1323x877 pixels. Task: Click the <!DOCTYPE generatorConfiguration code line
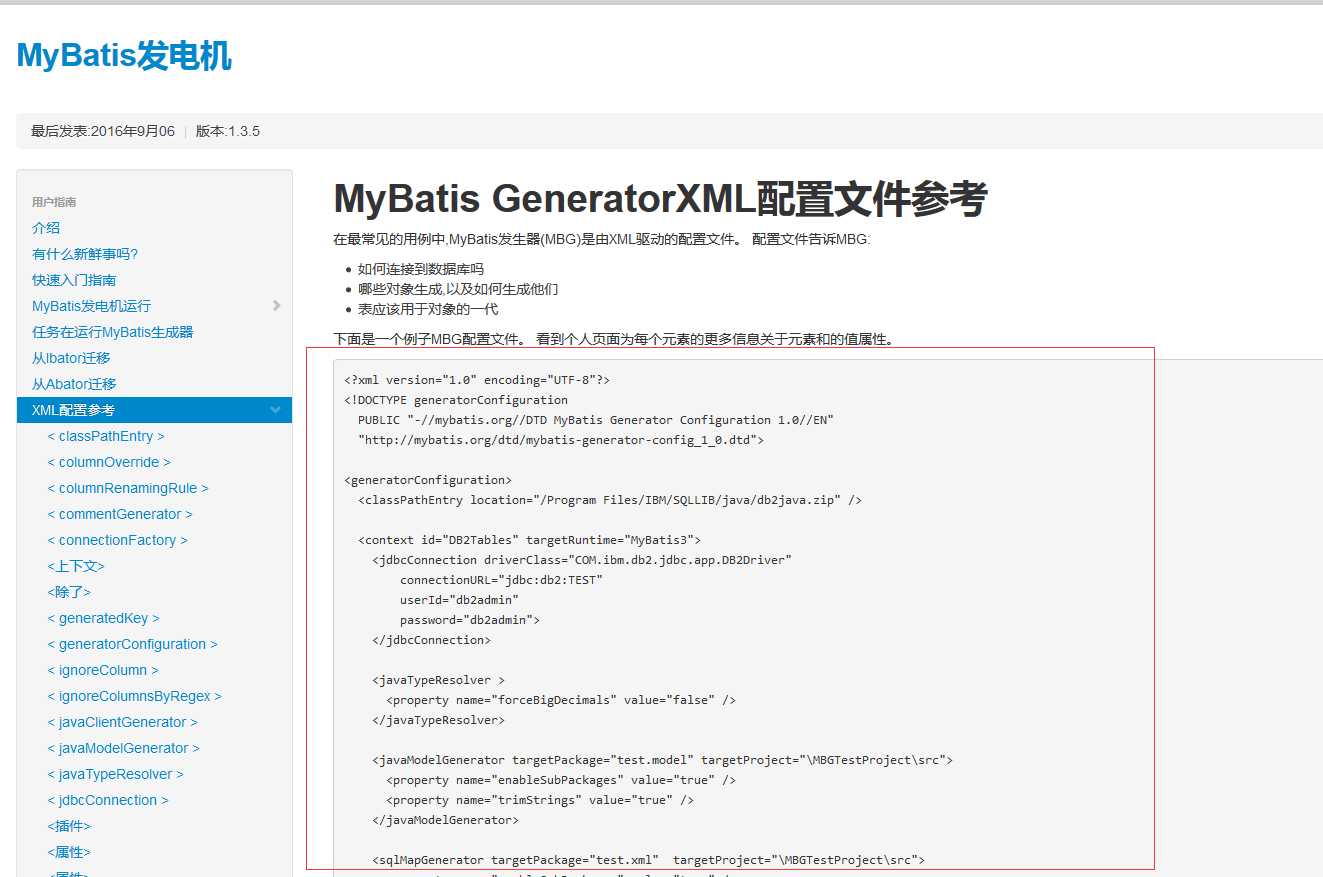(456, 400)
